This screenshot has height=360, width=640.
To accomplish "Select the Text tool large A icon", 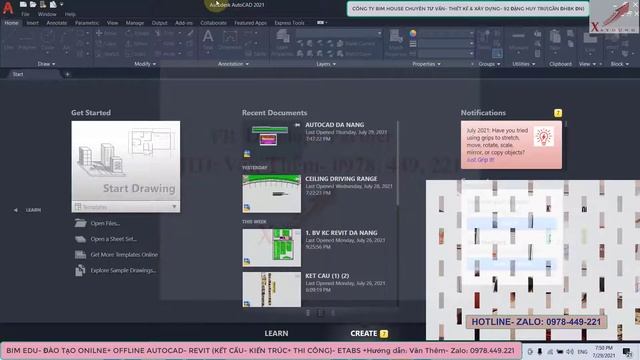I will [x=208, y=37].
